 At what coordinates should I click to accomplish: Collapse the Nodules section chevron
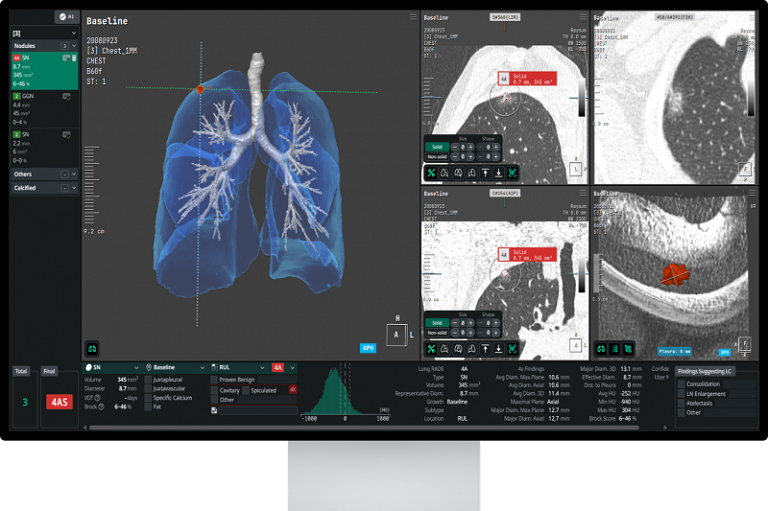[x=74, y=46]
